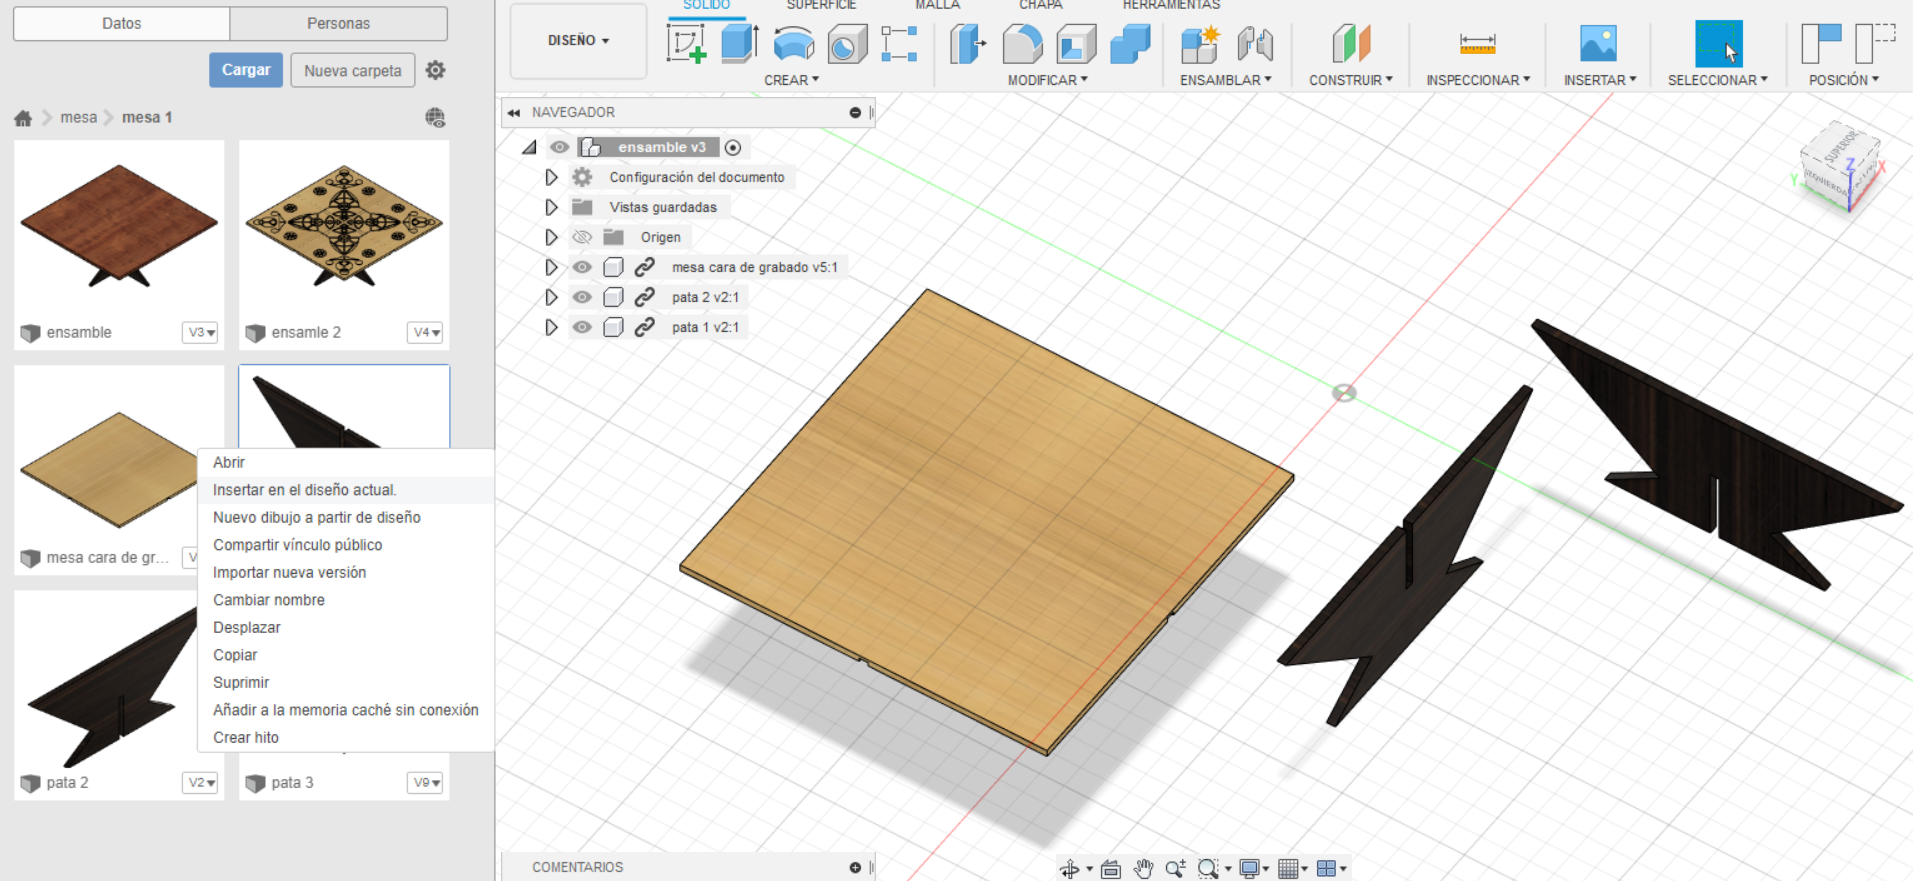Open the DISEÑO workspace dropdown
1913x881 pixels.
(578, 40)
